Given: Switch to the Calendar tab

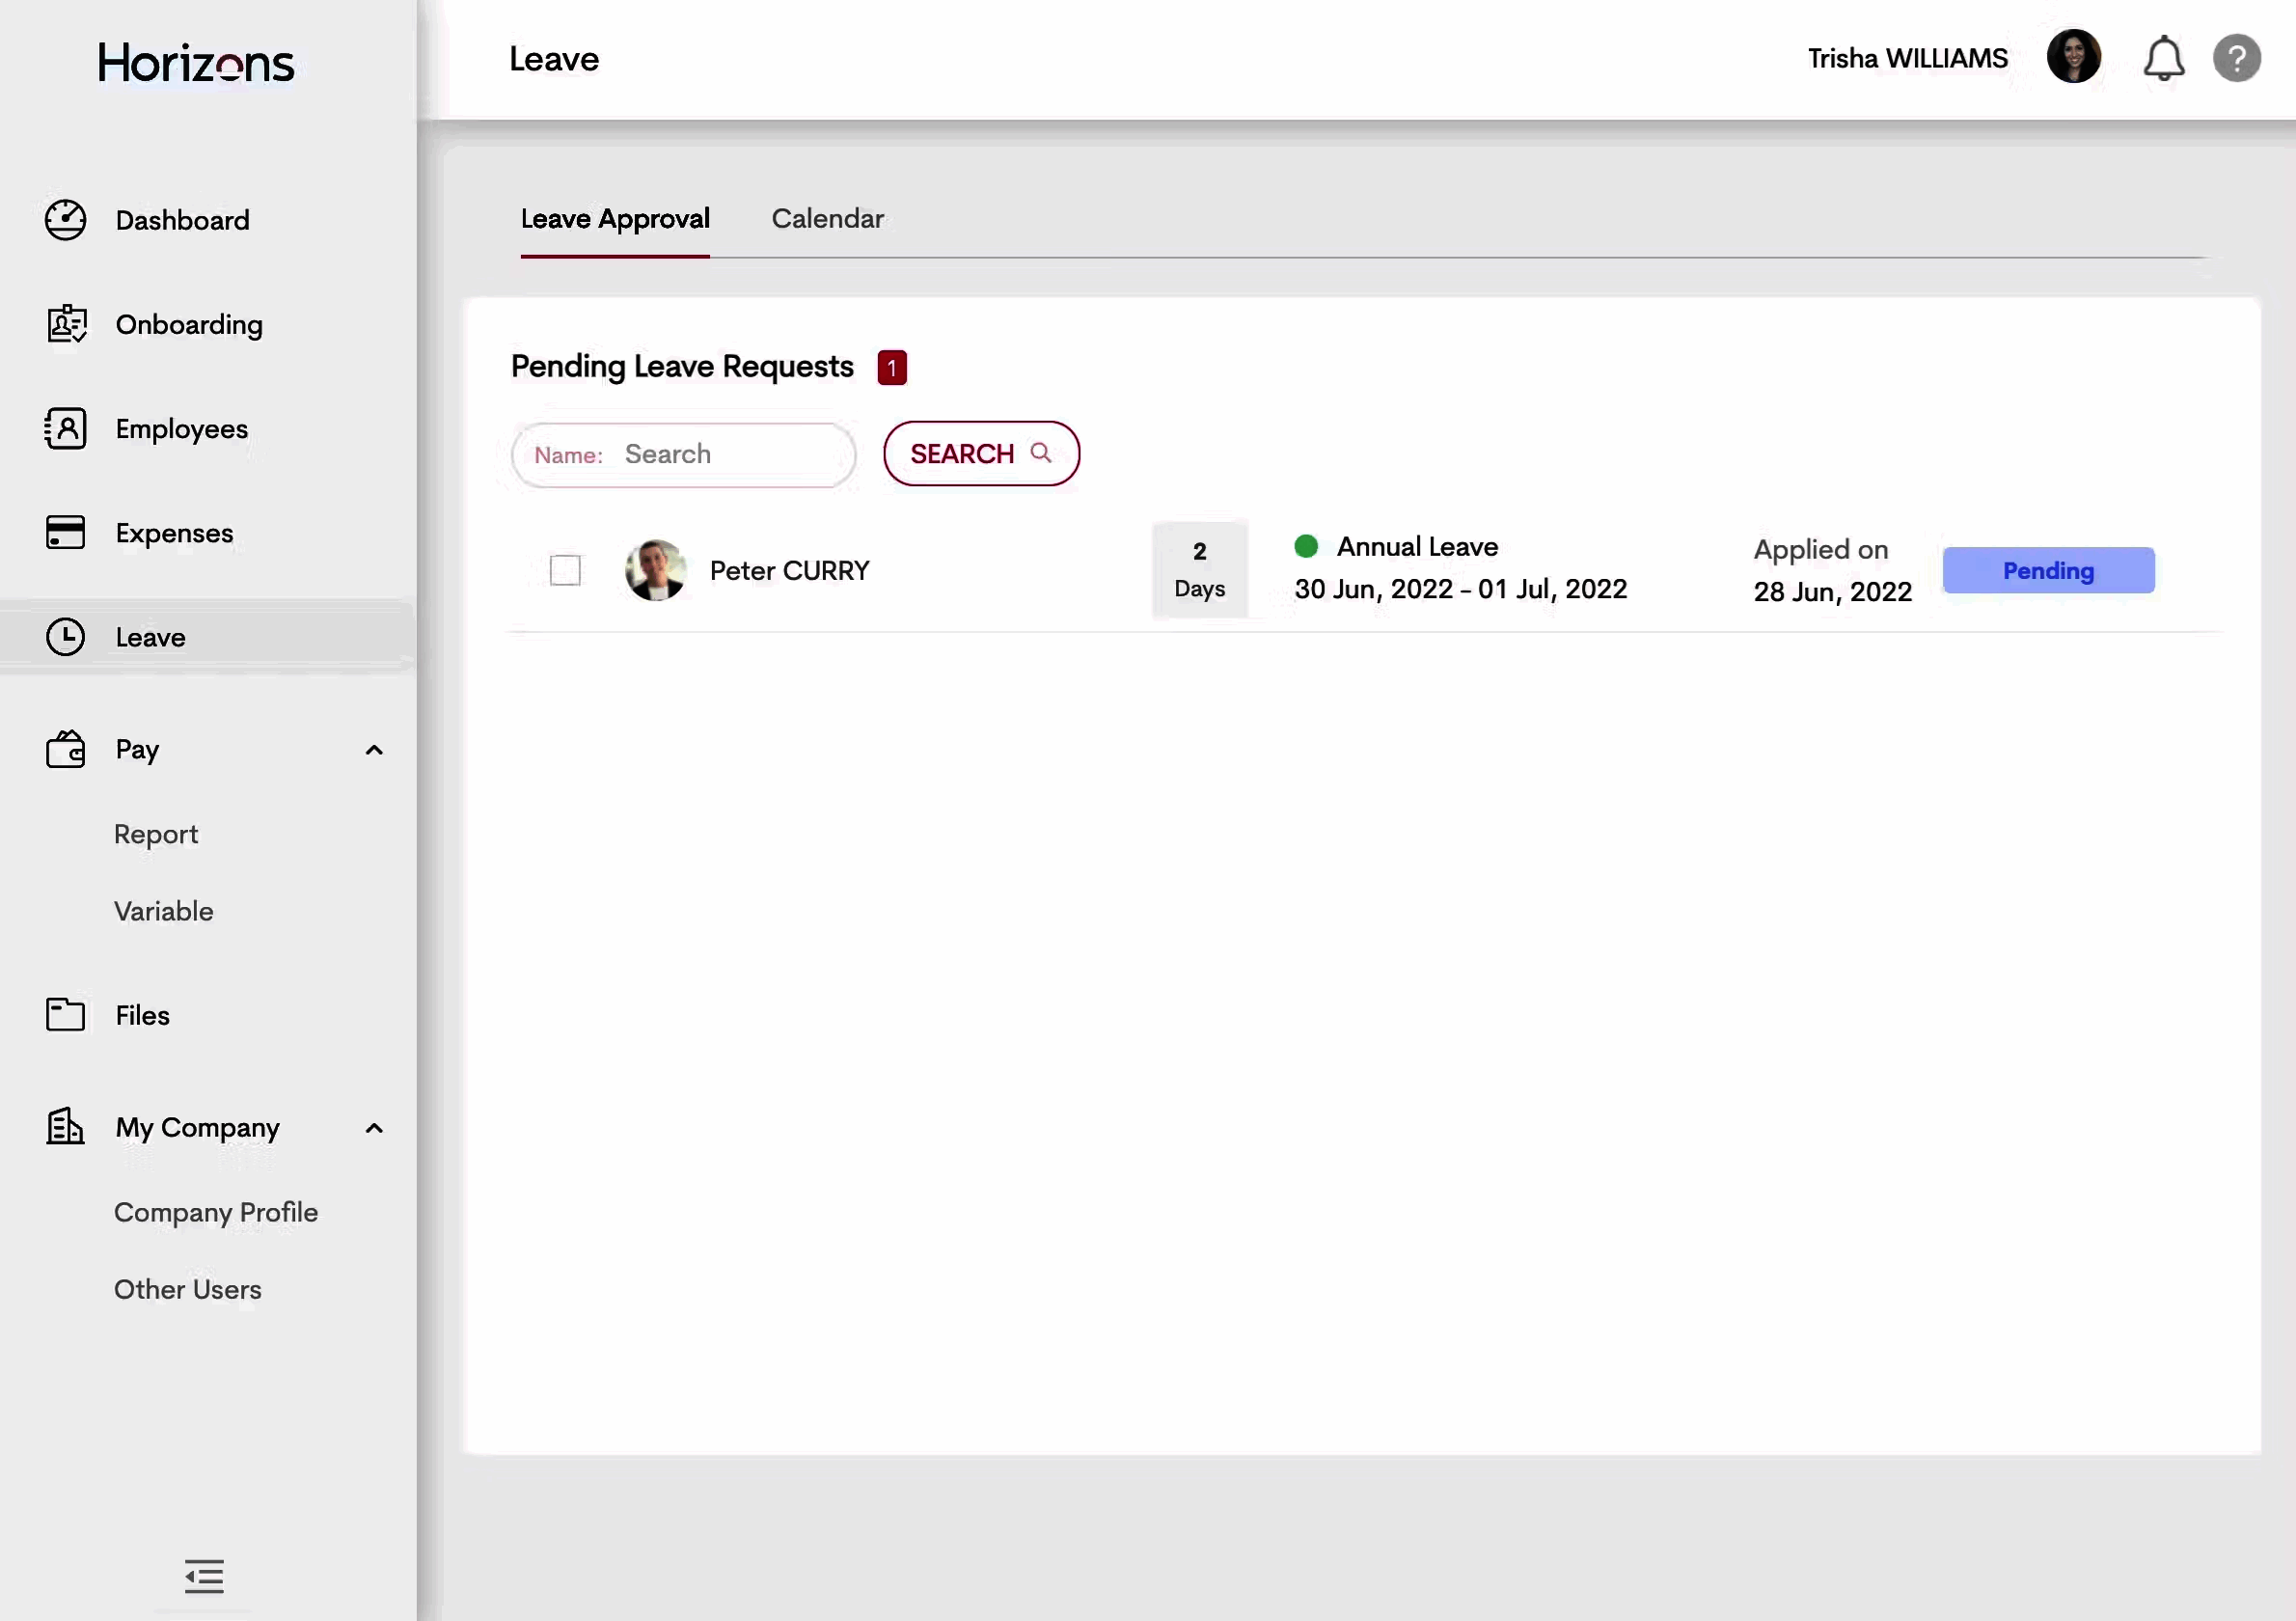Looking at the screenshot, I should click(827, 218).
